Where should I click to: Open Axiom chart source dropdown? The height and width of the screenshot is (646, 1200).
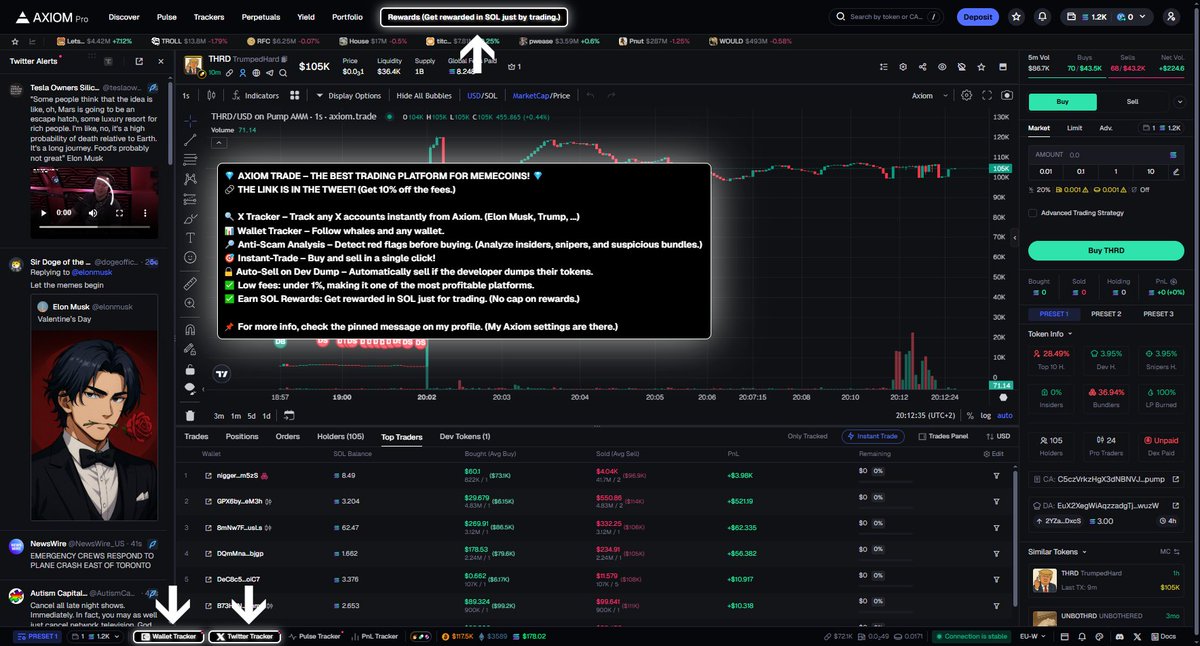point(927,96)
